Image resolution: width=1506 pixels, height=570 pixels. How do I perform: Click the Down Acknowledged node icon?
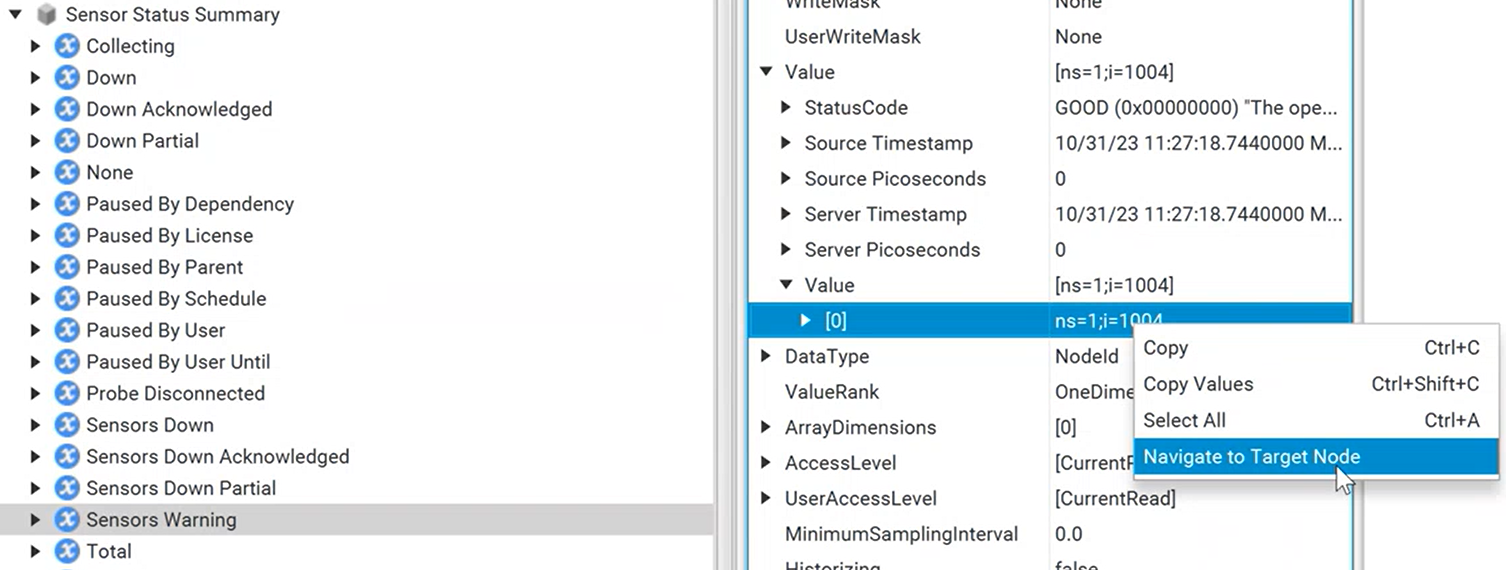pyautogui.click(x=67, y=109)
